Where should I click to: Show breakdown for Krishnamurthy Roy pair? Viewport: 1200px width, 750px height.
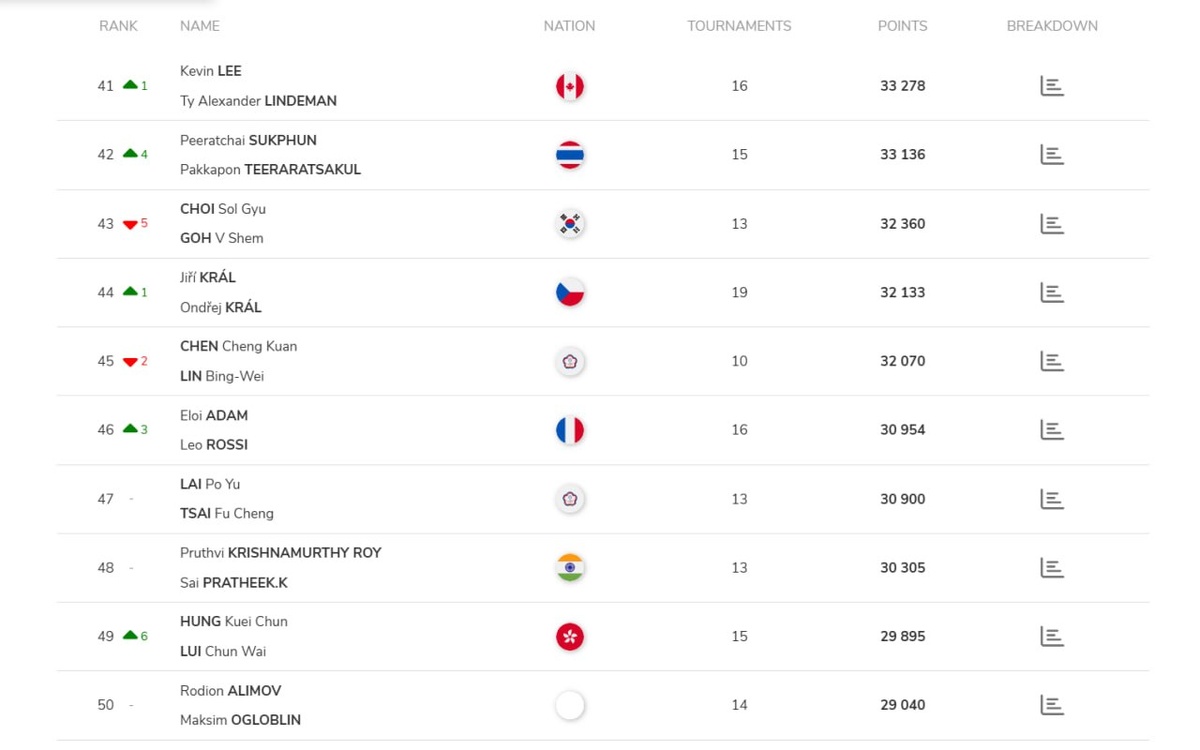(1051, 568)
